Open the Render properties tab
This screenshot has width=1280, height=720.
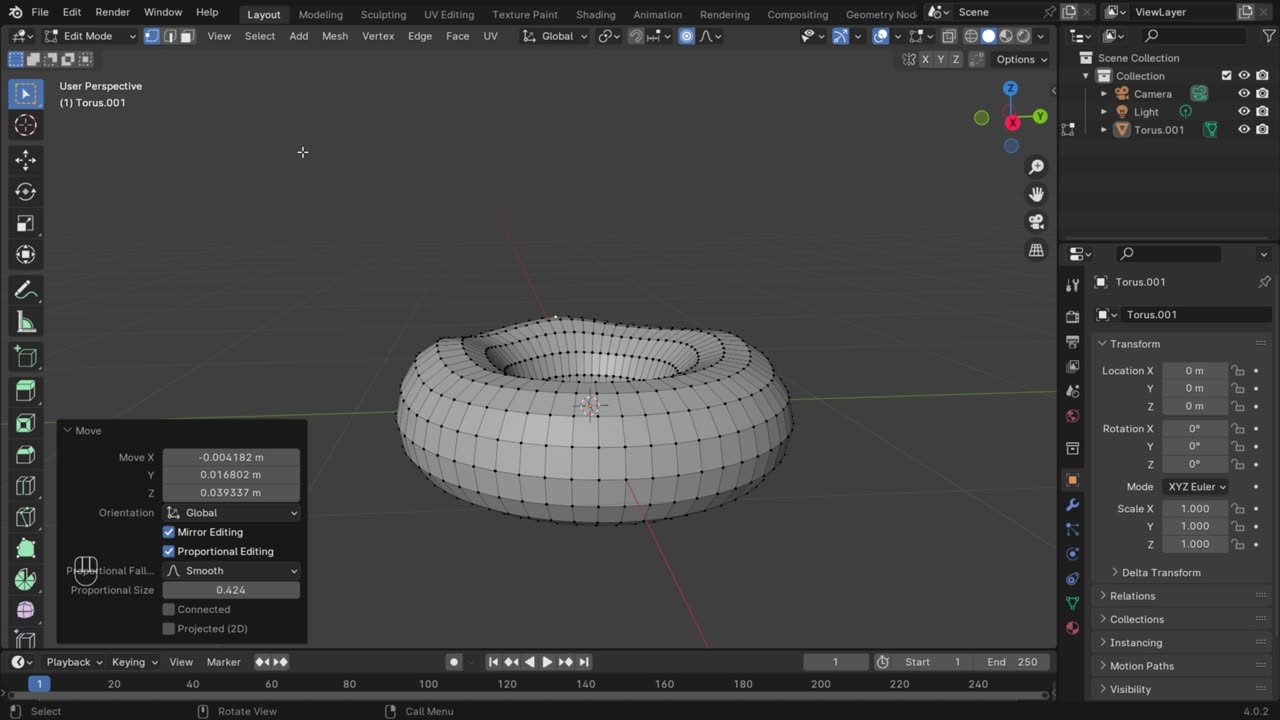pyautogui.click(x=1073, y=317)
